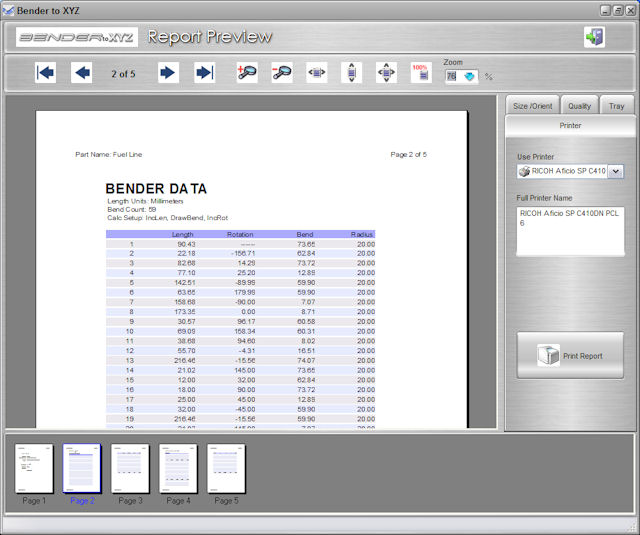Go to the first report page
Image resolution: width=640 pixels, height=535 pixels.
(x=45, y=73)
